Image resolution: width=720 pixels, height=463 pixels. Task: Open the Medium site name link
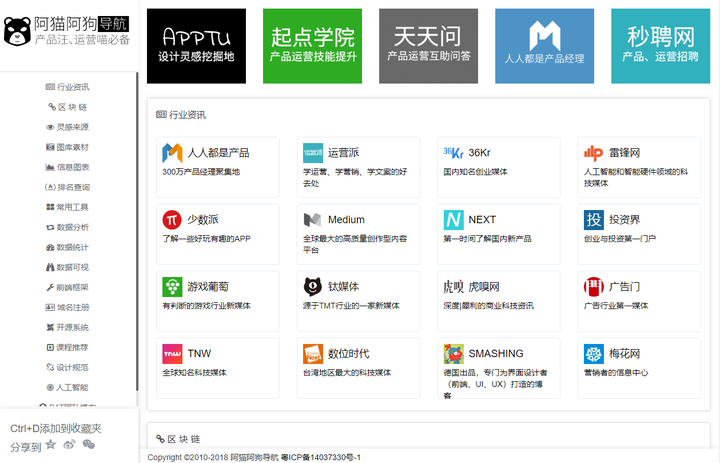pos(346,220)
